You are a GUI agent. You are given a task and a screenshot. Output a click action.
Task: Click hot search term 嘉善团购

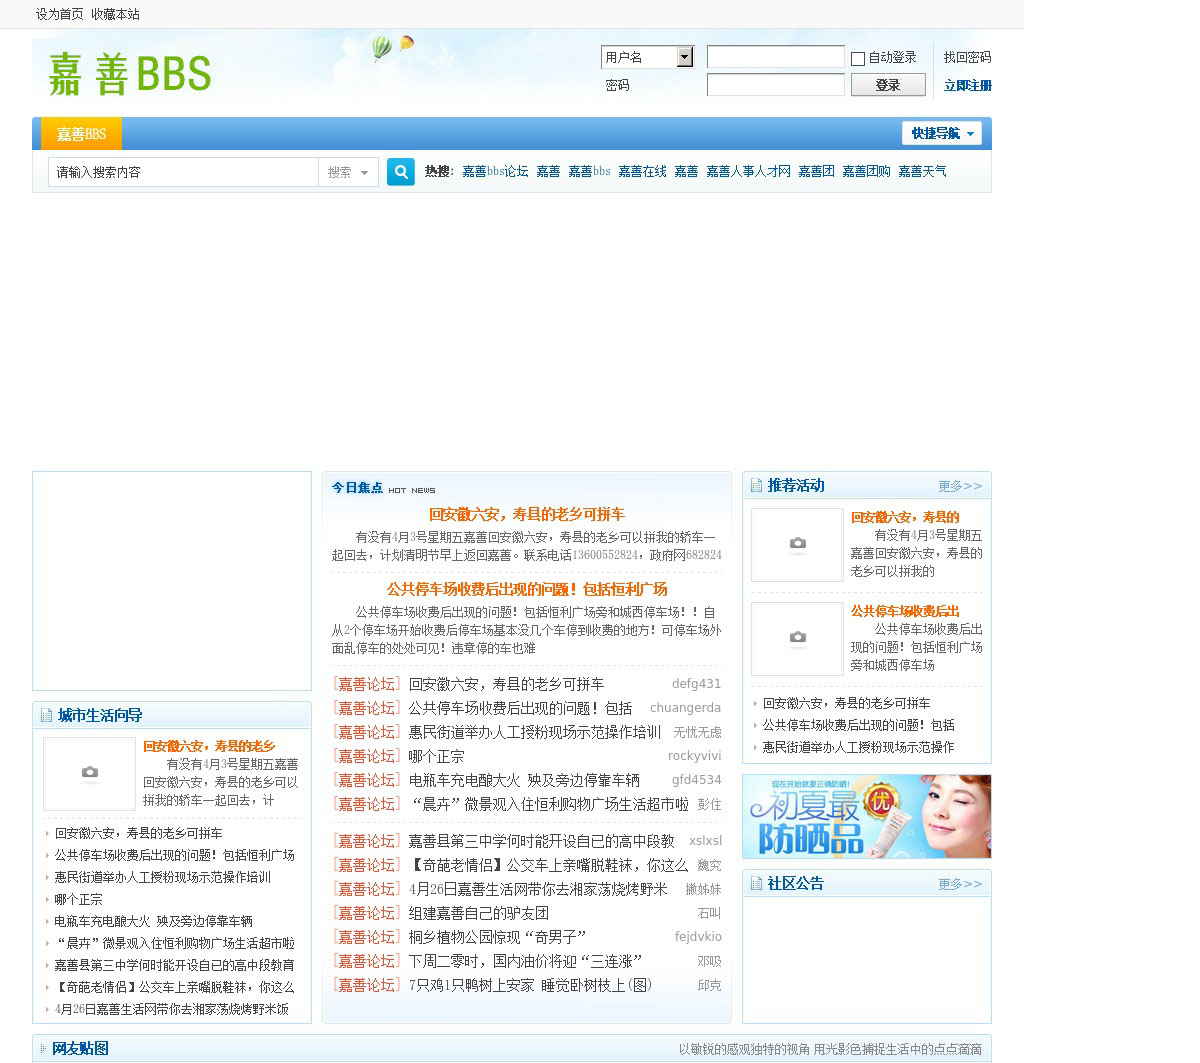coord(866,172)
